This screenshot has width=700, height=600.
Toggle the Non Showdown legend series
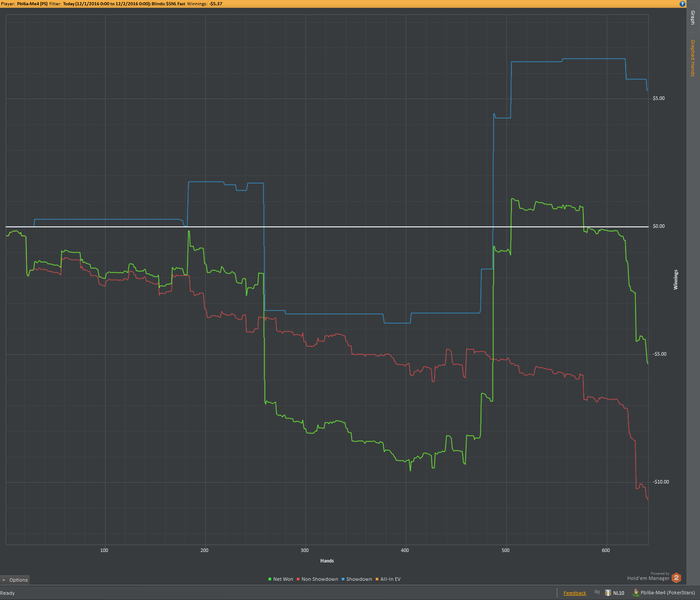[x=317, y=579]
